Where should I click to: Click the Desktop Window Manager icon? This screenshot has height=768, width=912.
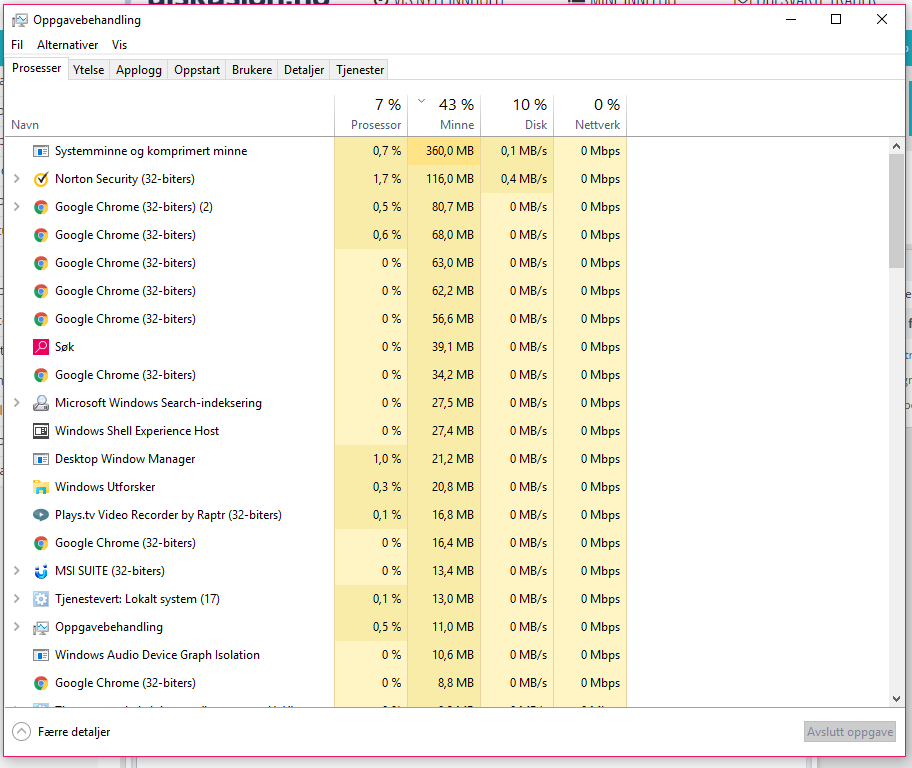click(x=41, y=459)
